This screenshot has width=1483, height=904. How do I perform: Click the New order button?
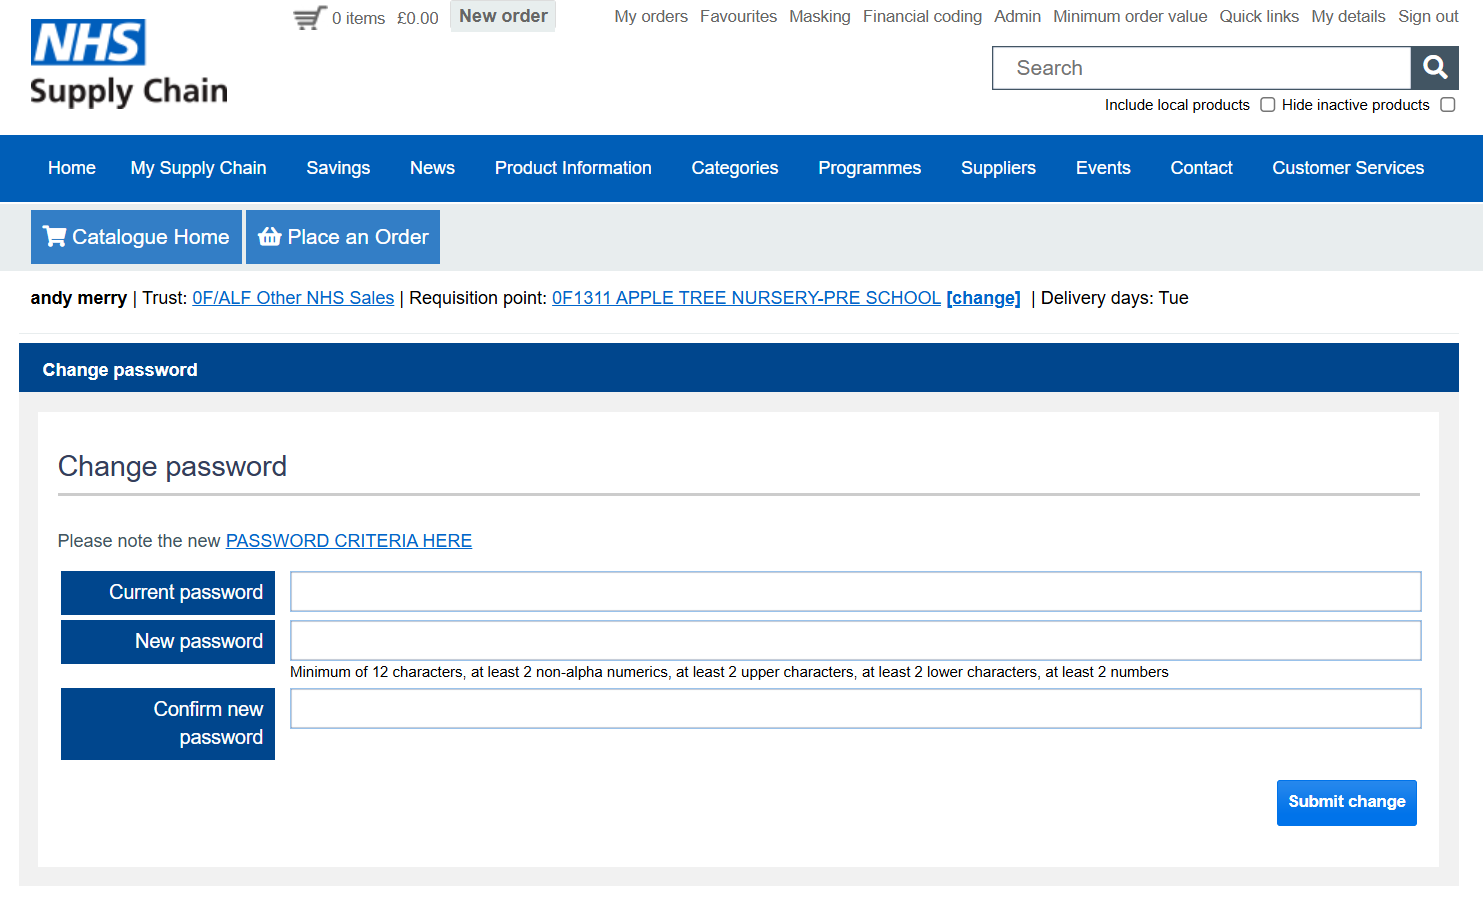point(503,17)
